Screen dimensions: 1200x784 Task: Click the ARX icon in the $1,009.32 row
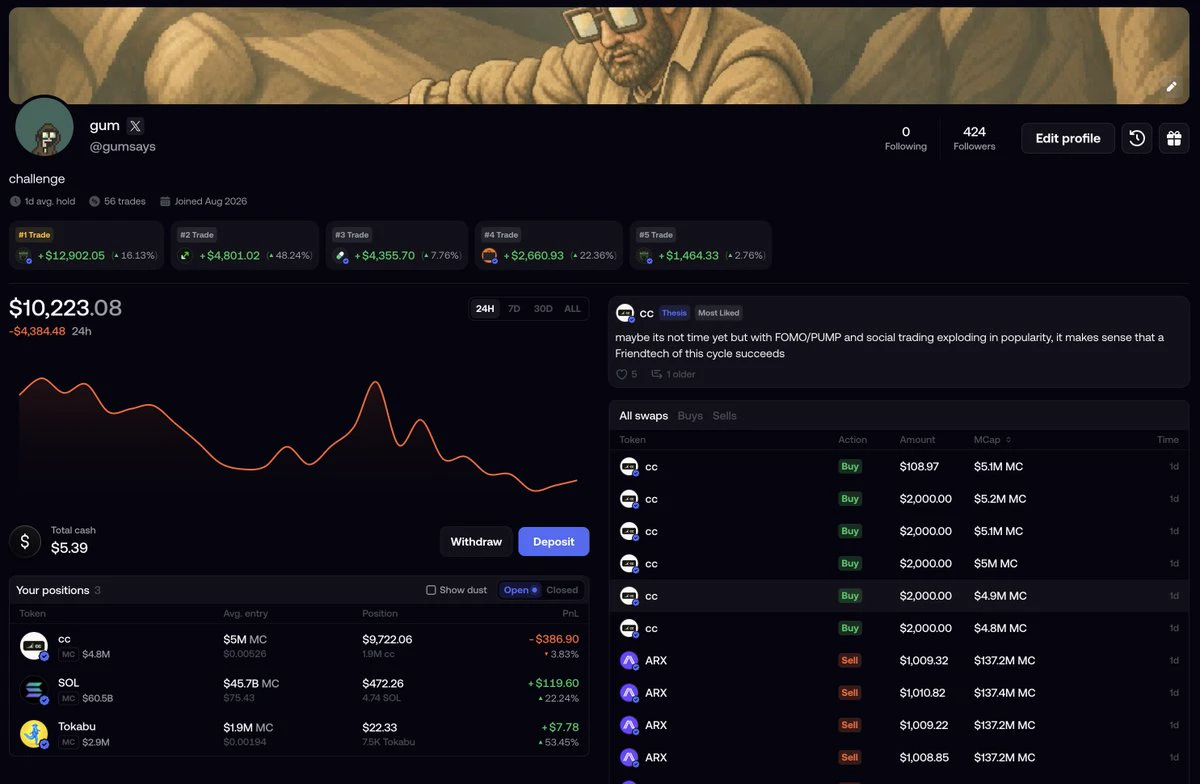[x=629, y=661]
